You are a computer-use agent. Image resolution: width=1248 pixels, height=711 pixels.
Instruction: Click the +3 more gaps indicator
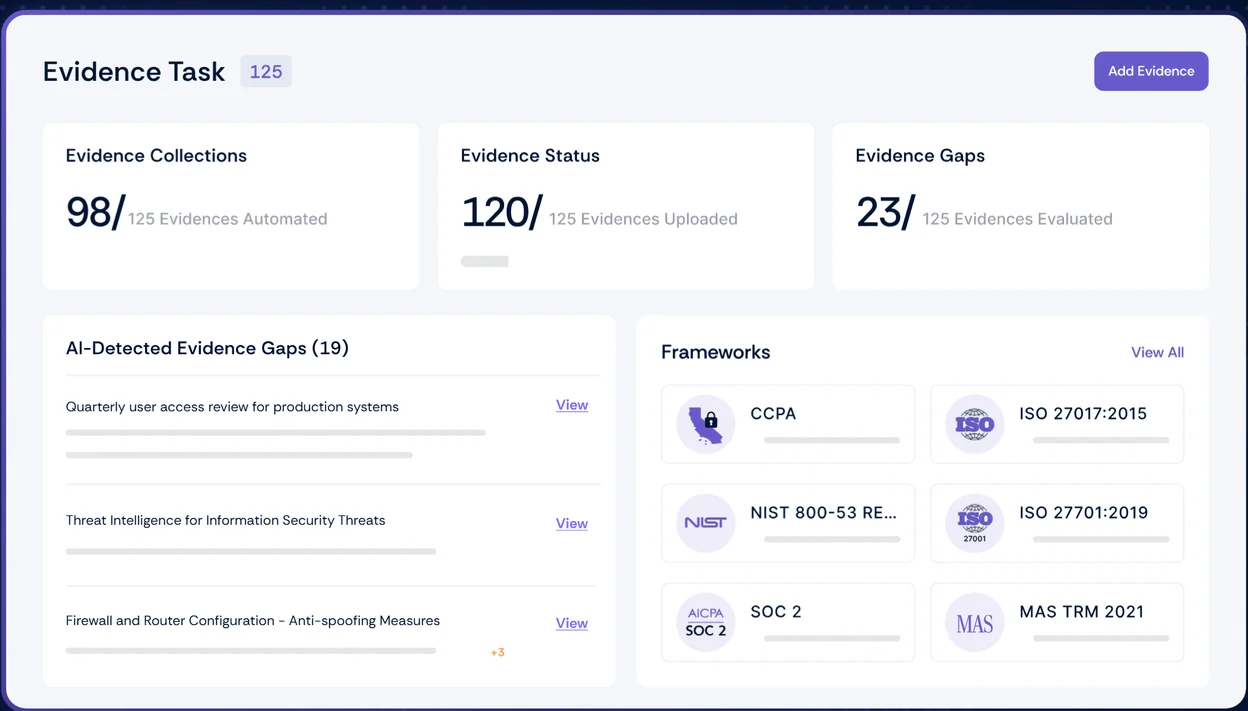point(497,652)
